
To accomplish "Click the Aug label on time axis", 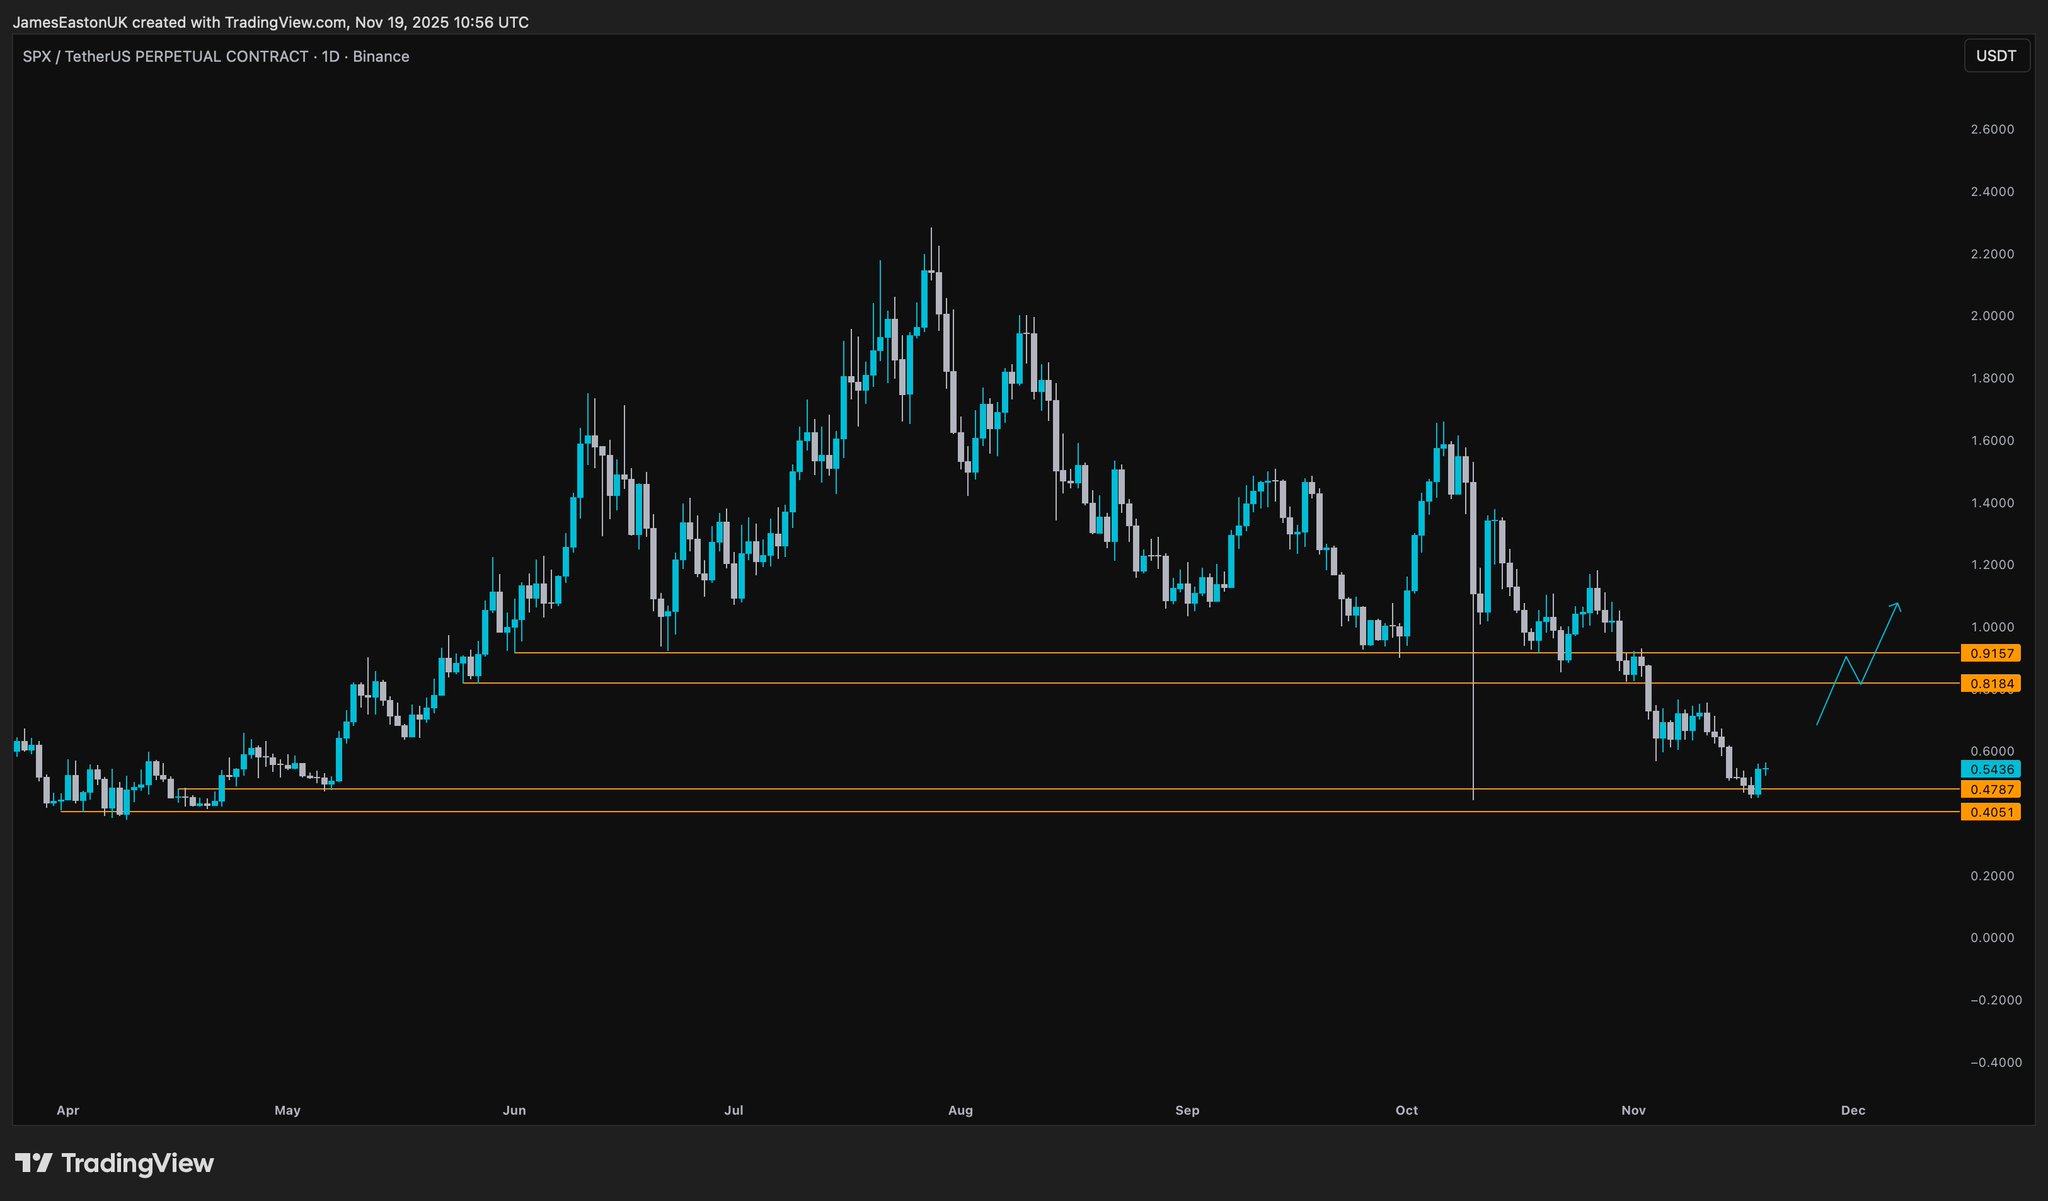I will point(960,1110).
